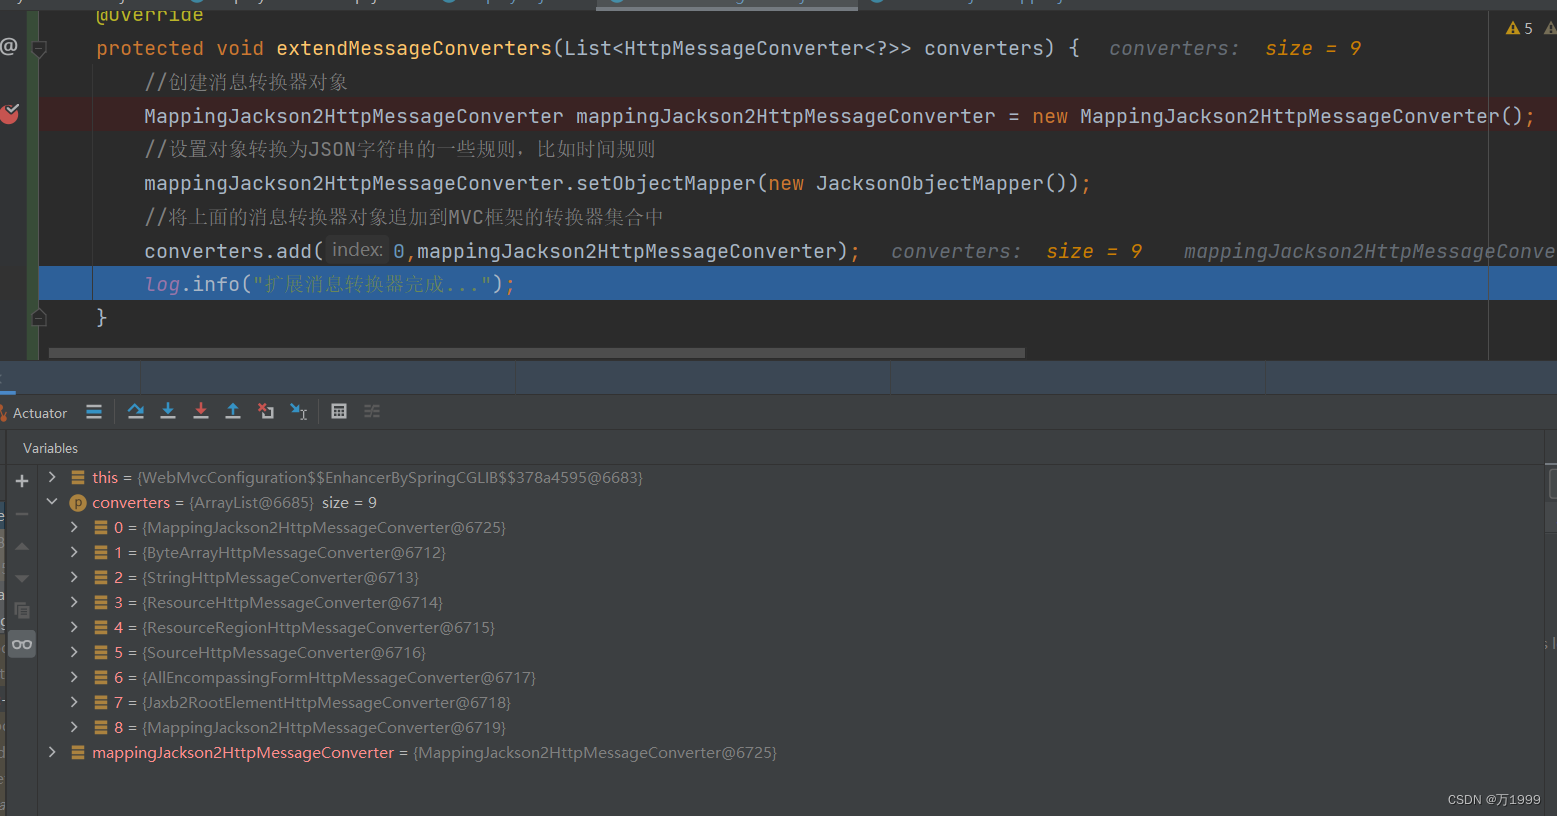The image size is (1557, 816).
Task: Select the Force Step Into icon
Action: tap(200, 411)
